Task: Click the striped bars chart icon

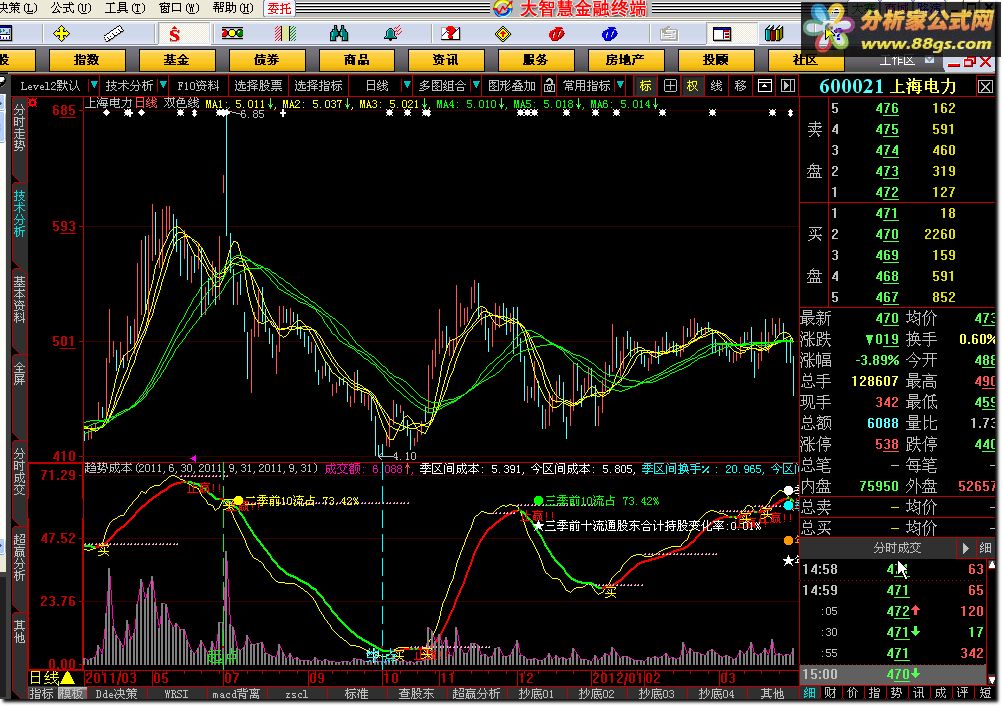Action: click(285, 33)
